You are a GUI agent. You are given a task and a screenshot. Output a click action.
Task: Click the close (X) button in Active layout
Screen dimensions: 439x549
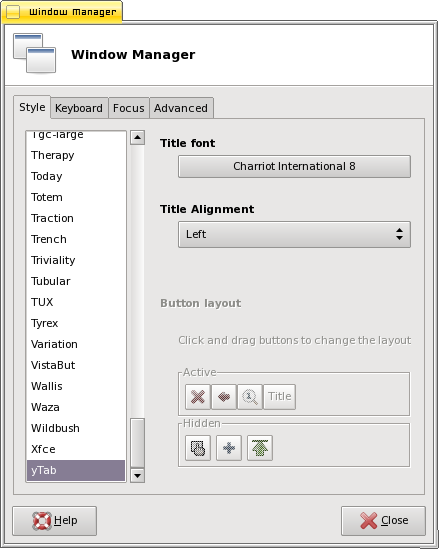tap(198, 397)
